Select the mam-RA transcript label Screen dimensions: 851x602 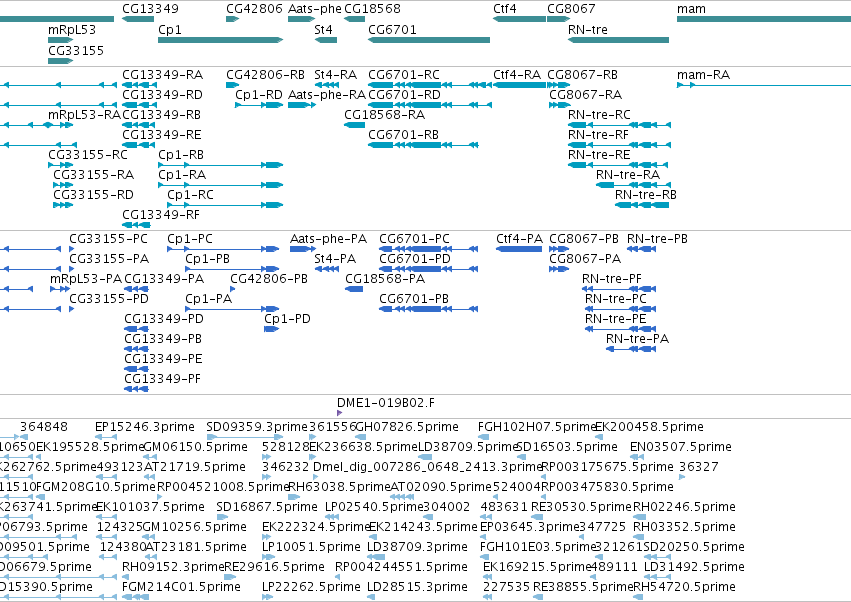tap(703, 74)
